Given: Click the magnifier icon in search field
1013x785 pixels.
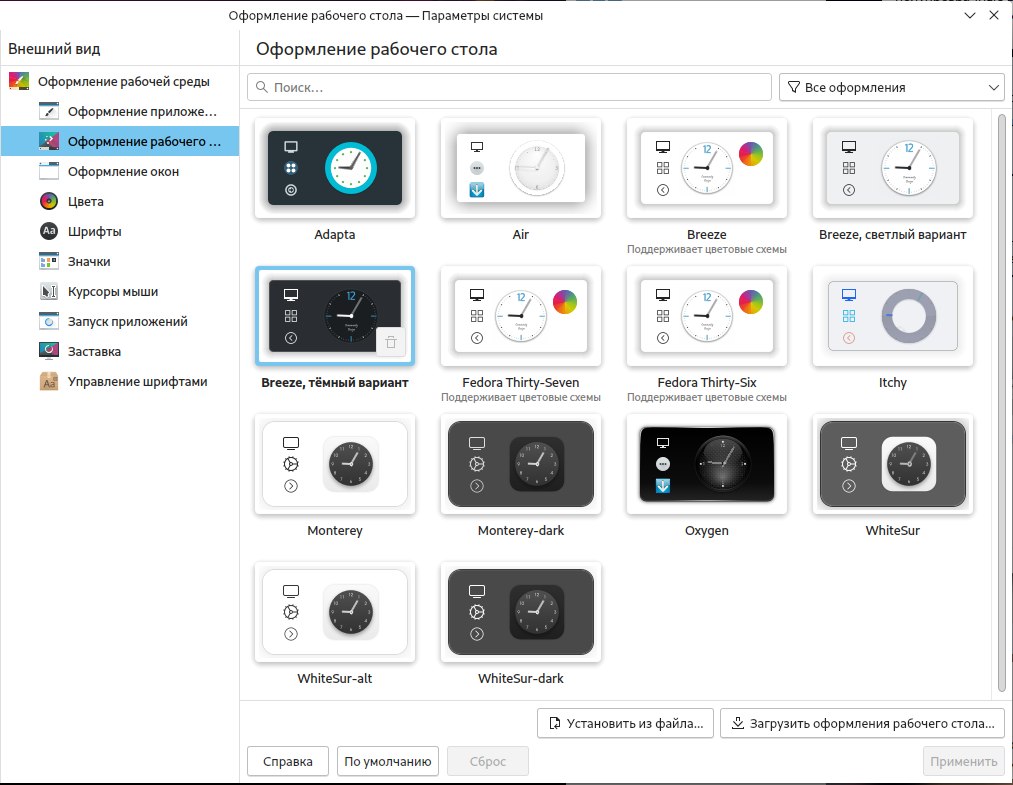Looking at the screenshot, I should click(262, 87).
